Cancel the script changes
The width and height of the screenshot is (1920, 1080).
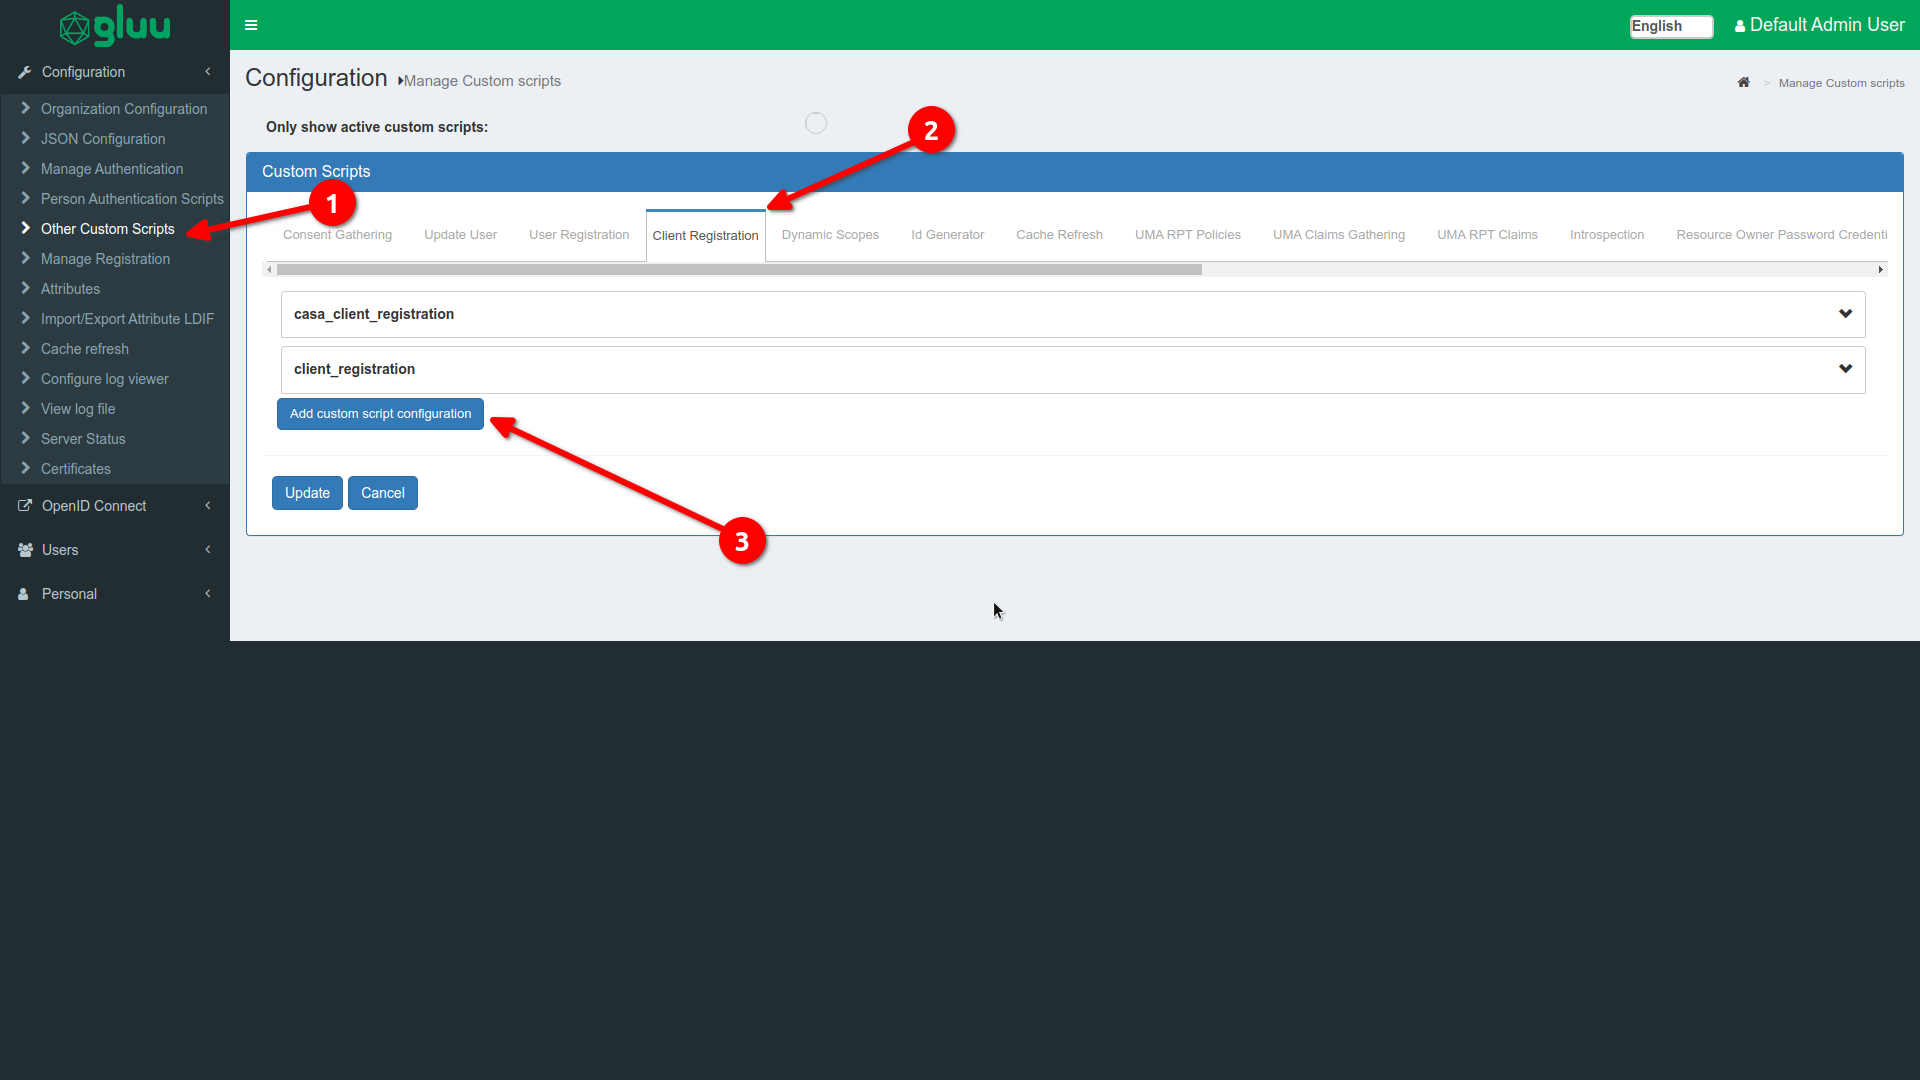pos(382,493)
